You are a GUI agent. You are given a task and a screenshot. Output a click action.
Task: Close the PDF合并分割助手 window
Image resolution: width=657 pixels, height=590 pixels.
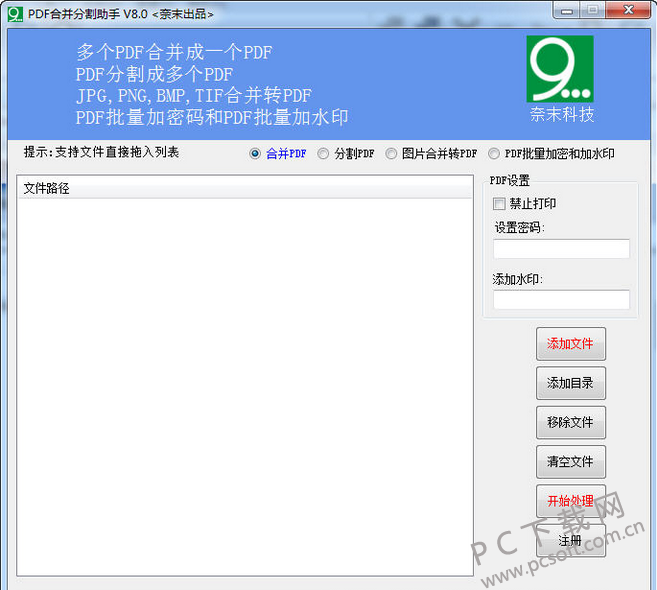coord(629,10)
